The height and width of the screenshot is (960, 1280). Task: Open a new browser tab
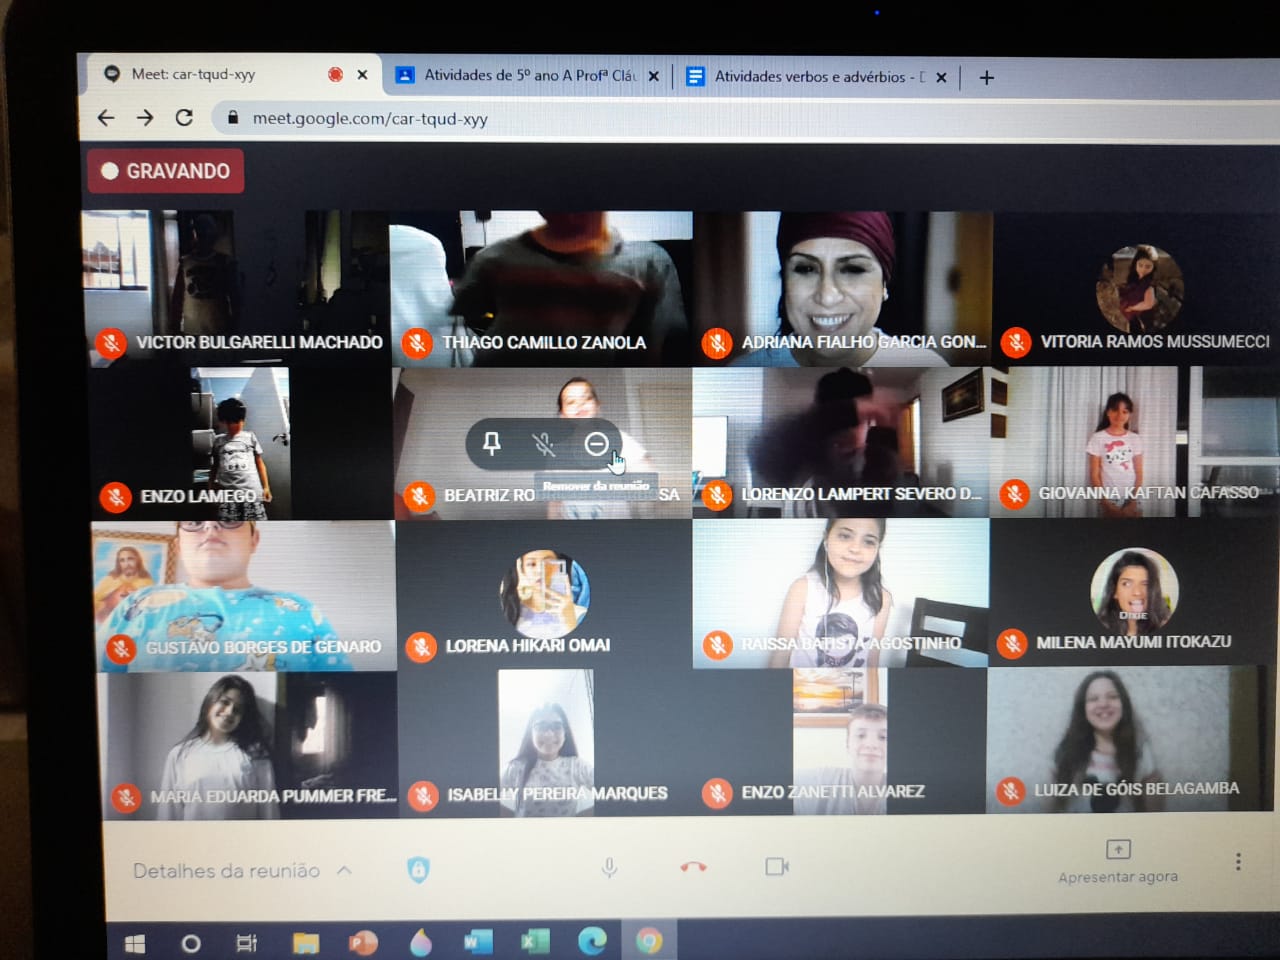click(x=986, y=78)
